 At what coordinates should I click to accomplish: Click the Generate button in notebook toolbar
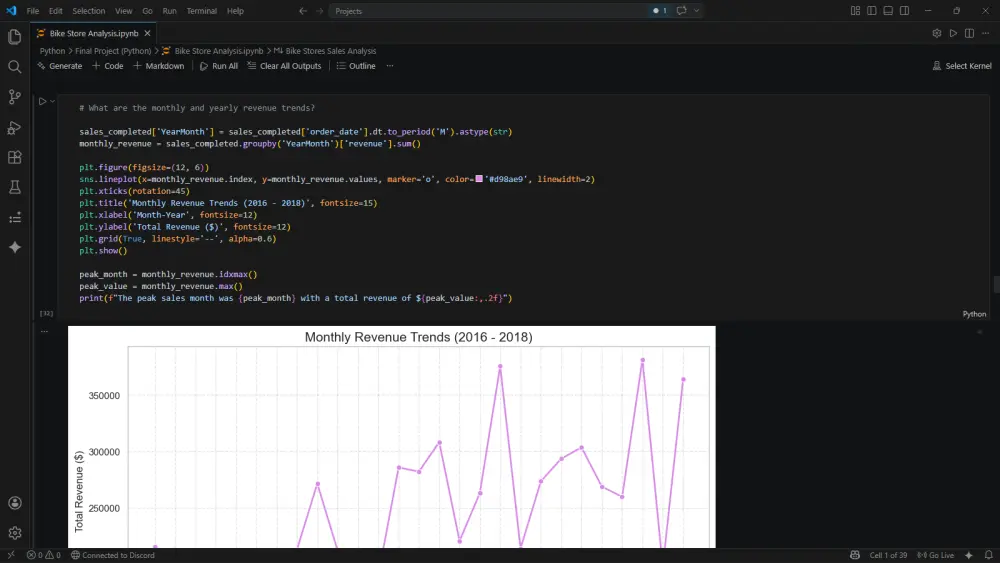point(60,66)
